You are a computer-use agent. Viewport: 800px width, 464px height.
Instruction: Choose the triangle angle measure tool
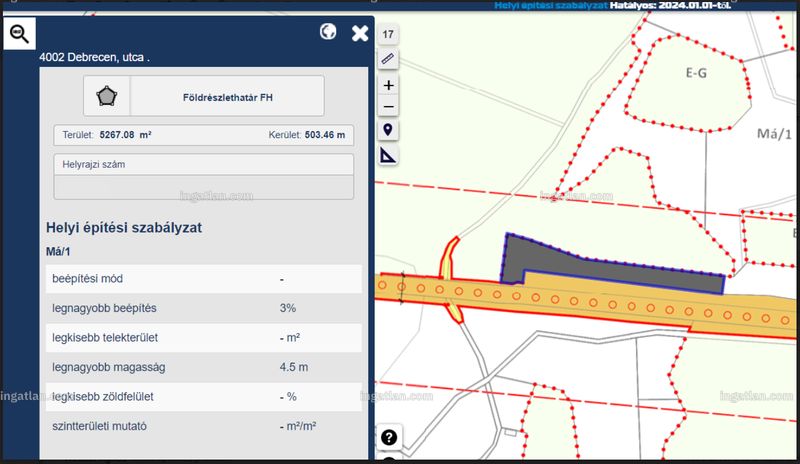click(388, 155)
